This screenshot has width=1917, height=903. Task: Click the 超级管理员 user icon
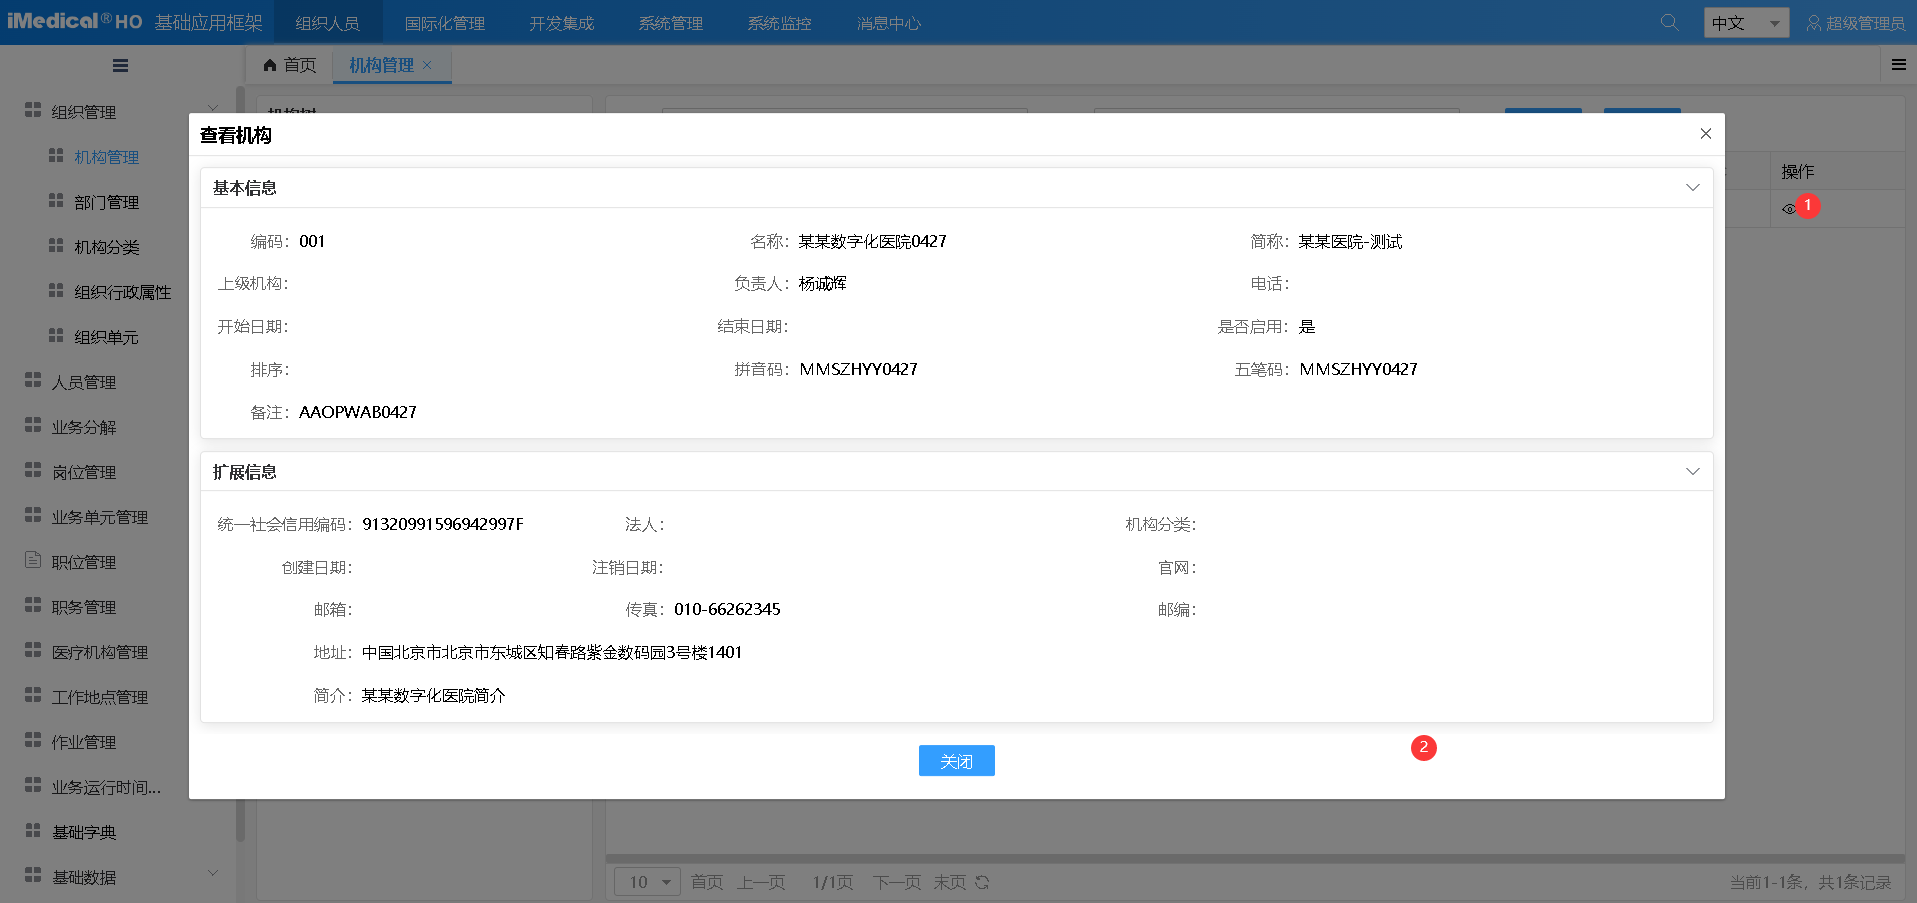coord(1813,23)
